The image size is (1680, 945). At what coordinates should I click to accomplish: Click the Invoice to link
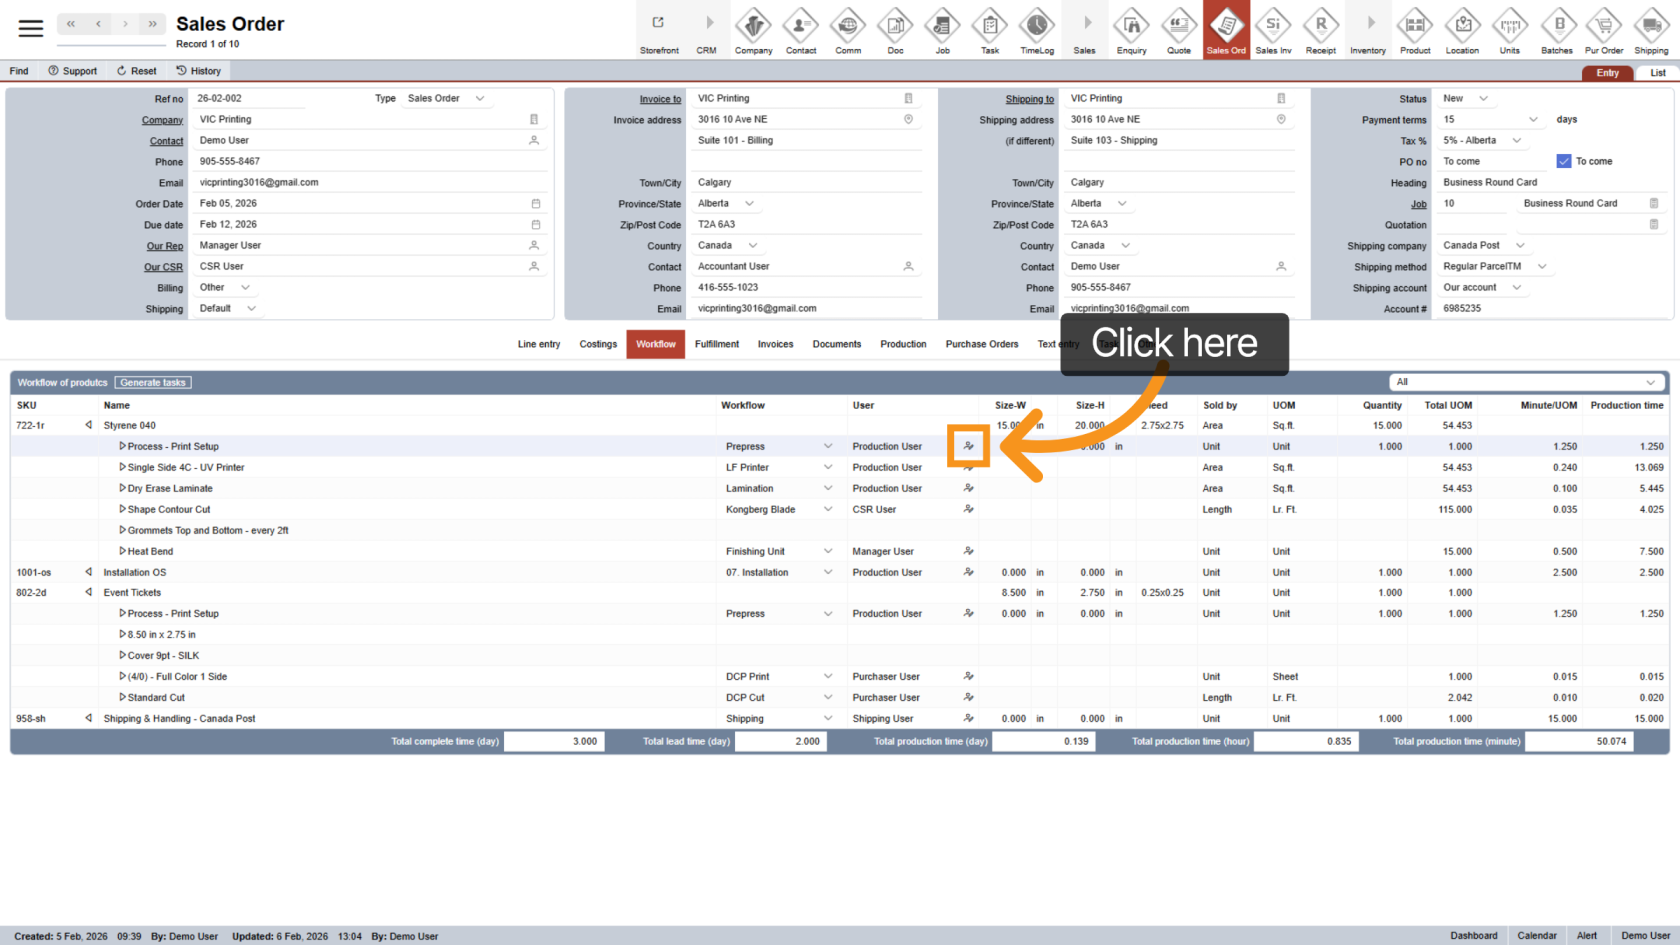(660, 99)
